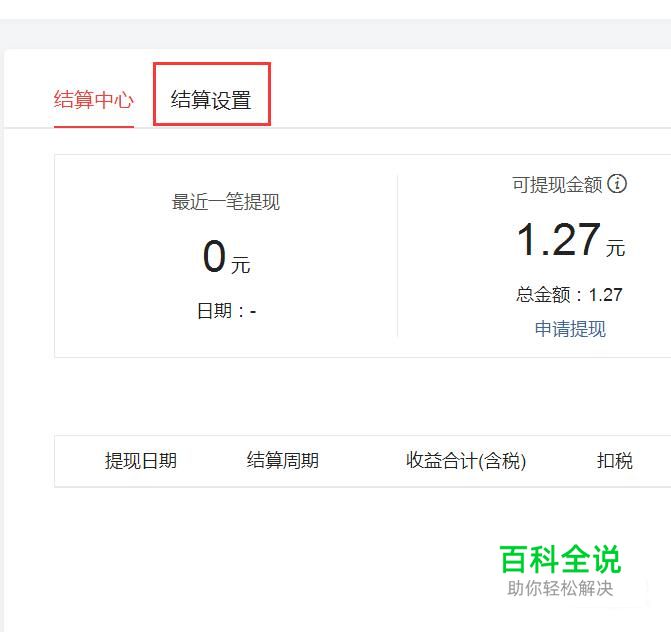The height and width of the screenshot is (632, 671).
Task: Click the 可提现金额 label
Action: click(557, 185)
